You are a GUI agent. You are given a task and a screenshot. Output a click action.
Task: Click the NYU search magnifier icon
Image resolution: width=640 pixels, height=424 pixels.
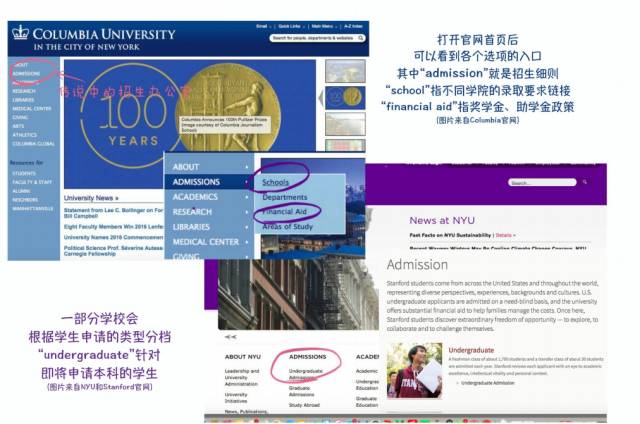[x=584, y=182]
